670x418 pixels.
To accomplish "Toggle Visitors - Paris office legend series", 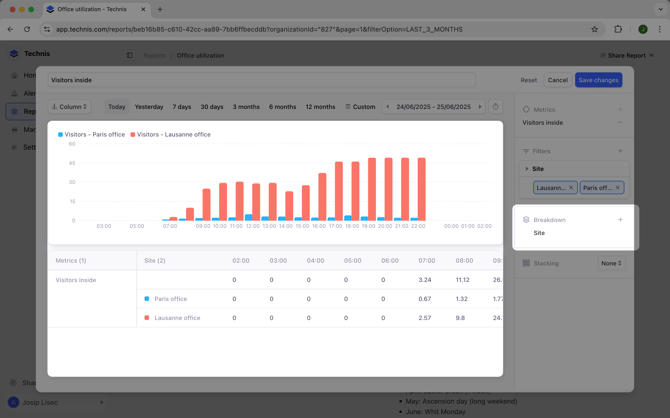I will pyautogui.click(x=92, y=134).
